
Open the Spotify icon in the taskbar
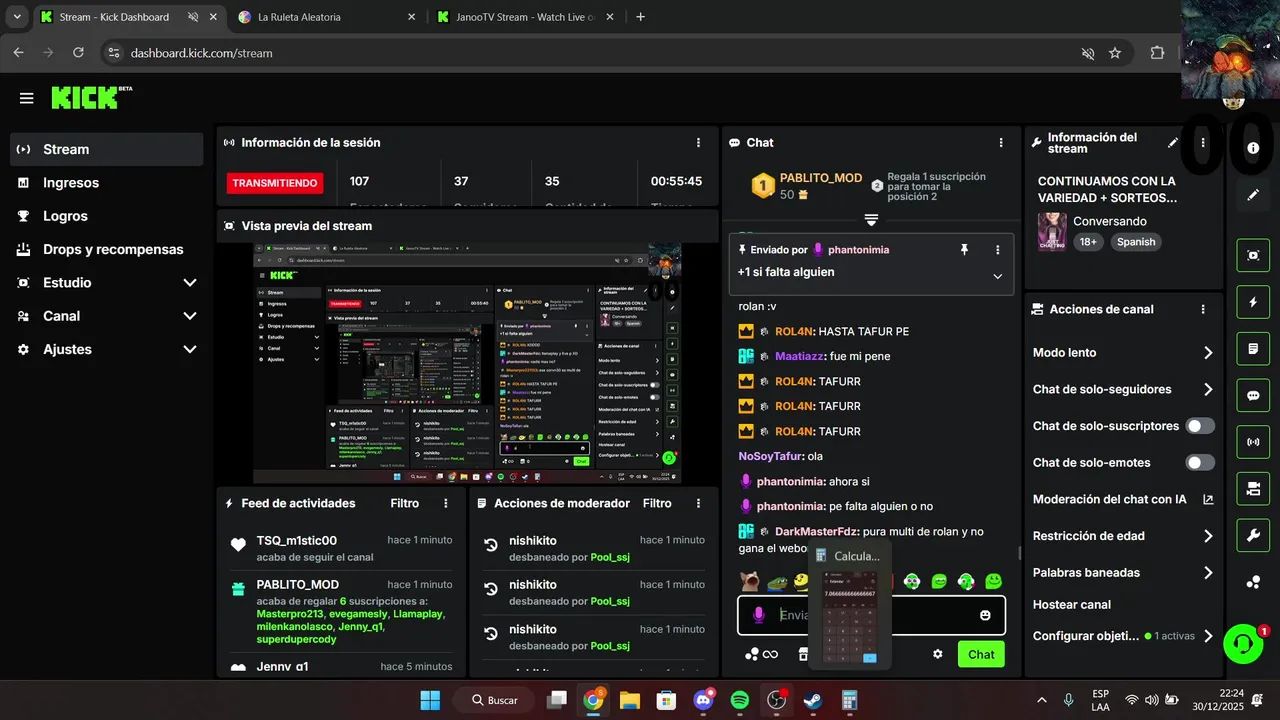point(740,700)
